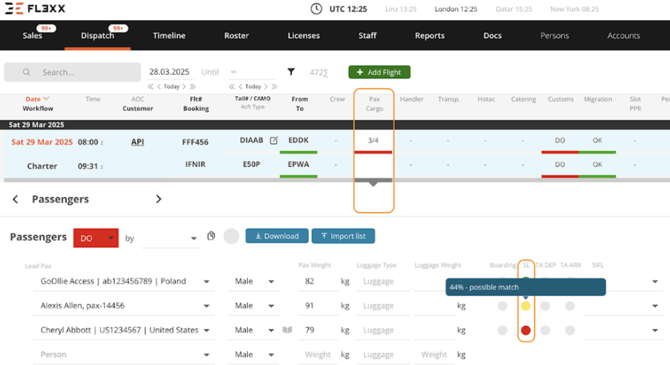670x365 pixels.
Task: Toggle TA DEP dot for Cheryl Abbott
Action: 545,330
